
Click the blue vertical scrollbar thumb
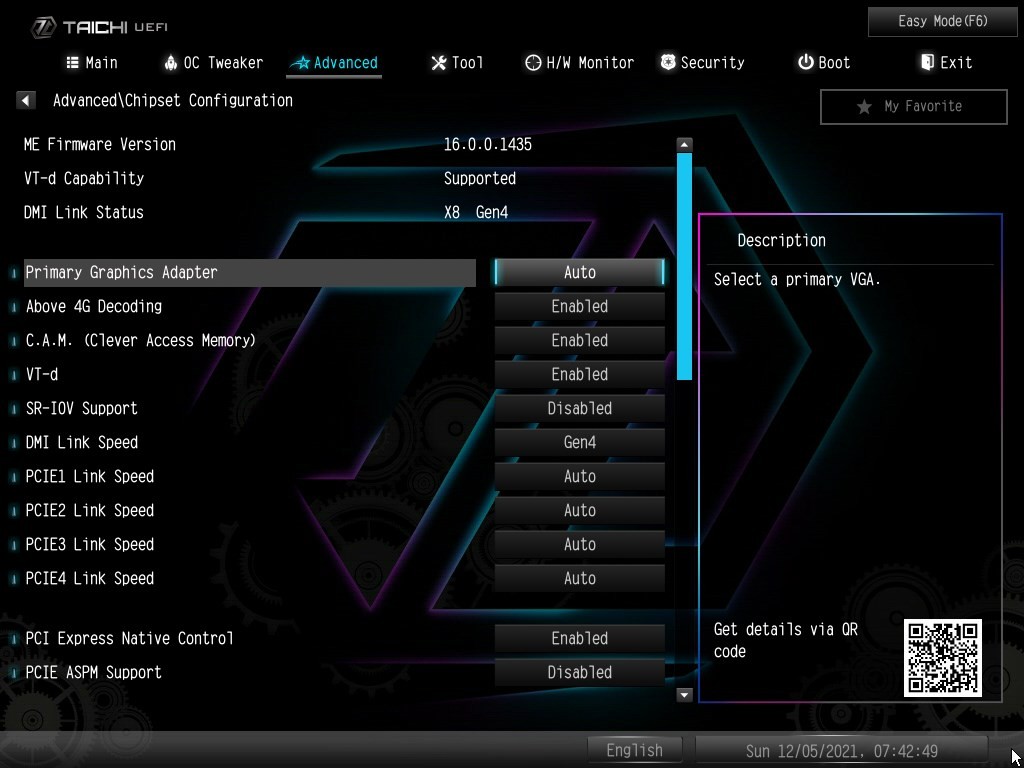click(x=684, y=266)
